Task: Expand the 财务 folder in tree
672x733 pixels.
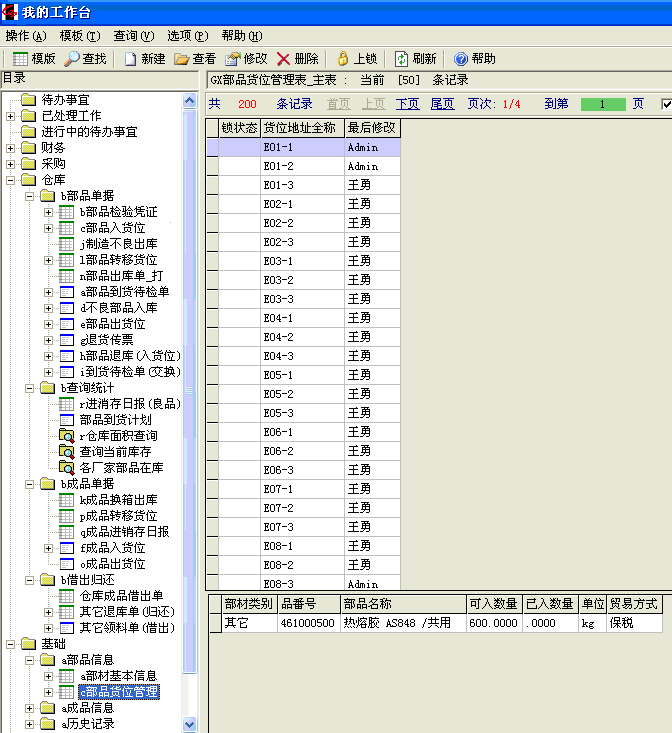Action: (x=10, y=148)
